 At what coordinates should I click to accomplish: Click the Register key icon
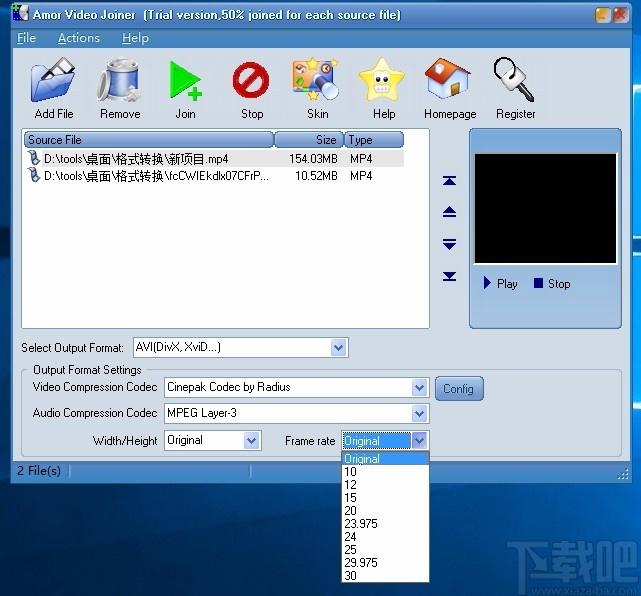[513, 79]
